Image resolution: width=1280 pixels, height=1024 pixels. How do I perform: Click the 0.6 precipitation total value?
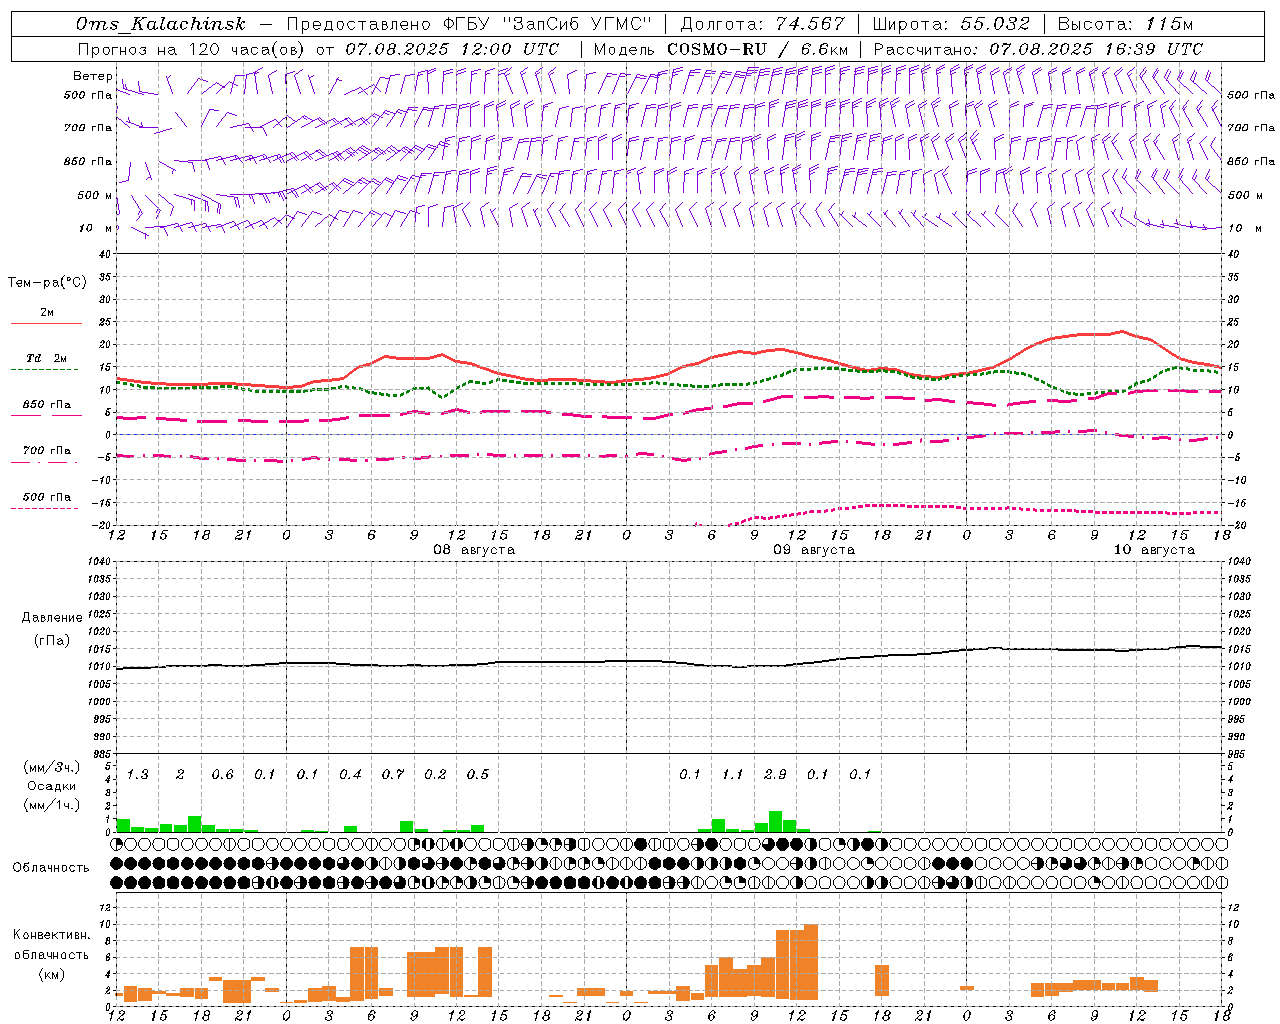point(222,774)
